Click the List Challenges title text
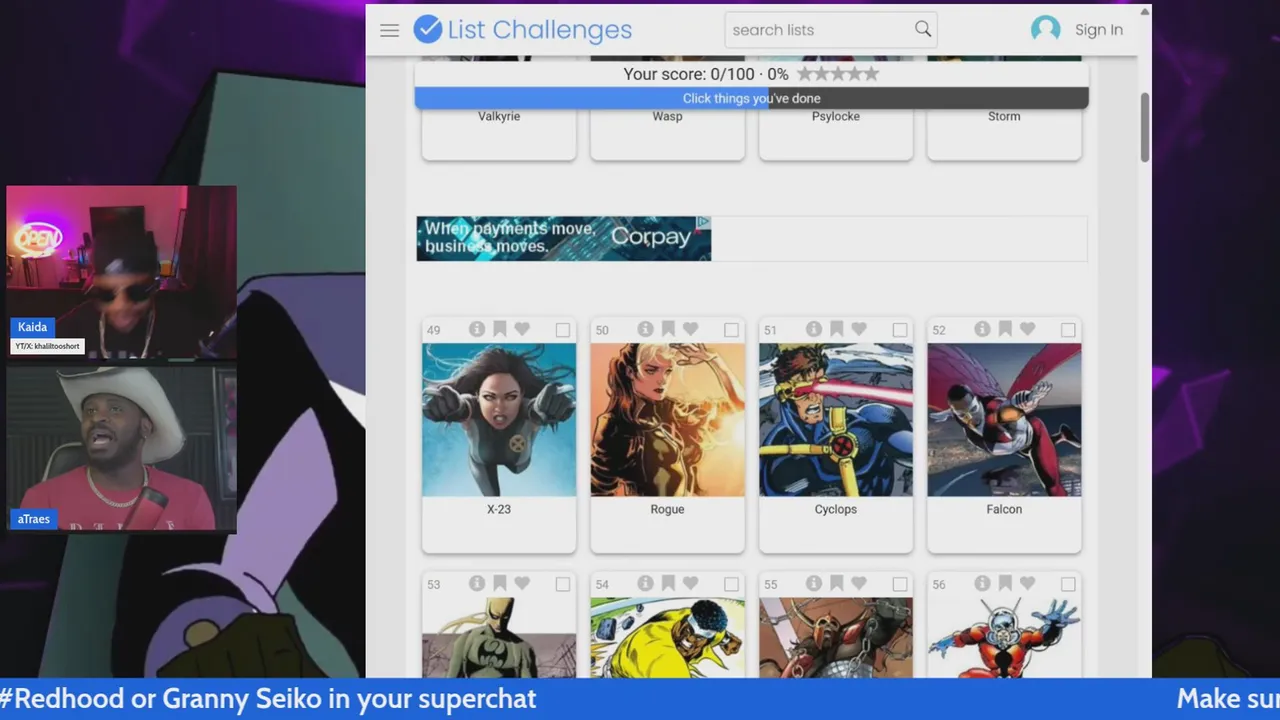Viewport: 1280px width, 720px height. click(x=540, y=30)
